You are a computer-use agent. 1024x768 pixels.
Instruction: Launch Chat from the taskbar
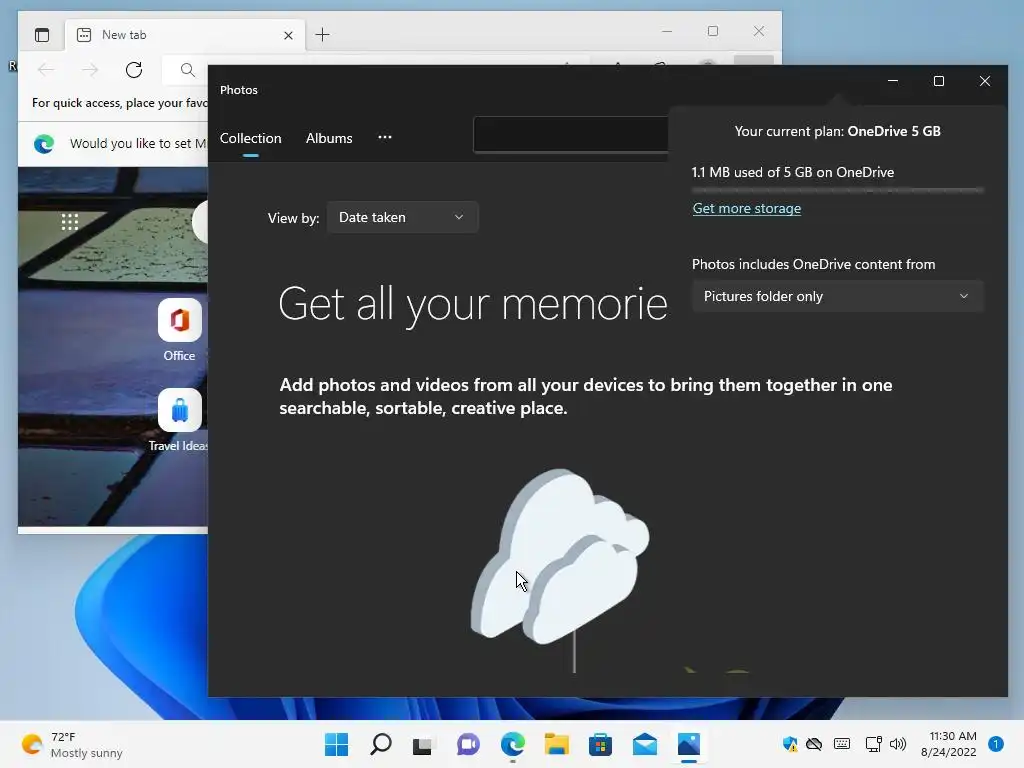coord(468,744)
